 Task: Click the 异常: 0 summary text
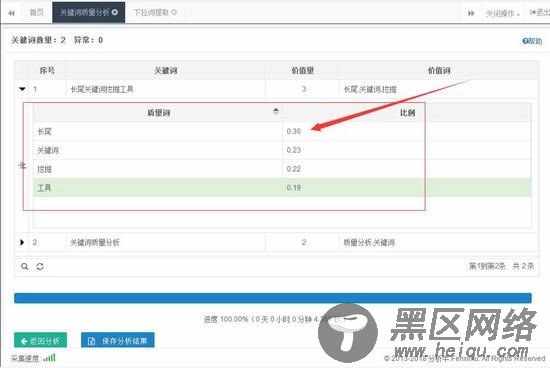88,40
